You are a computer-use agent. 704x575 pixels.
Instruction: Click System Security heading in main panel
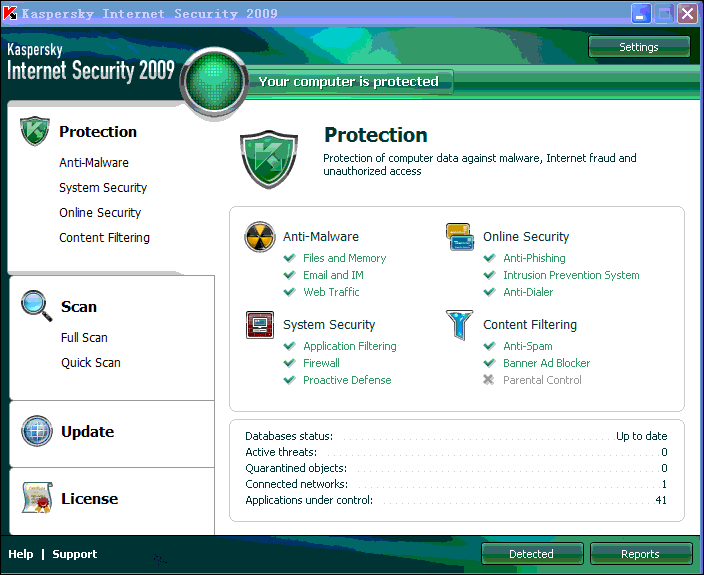click(329, 325)
